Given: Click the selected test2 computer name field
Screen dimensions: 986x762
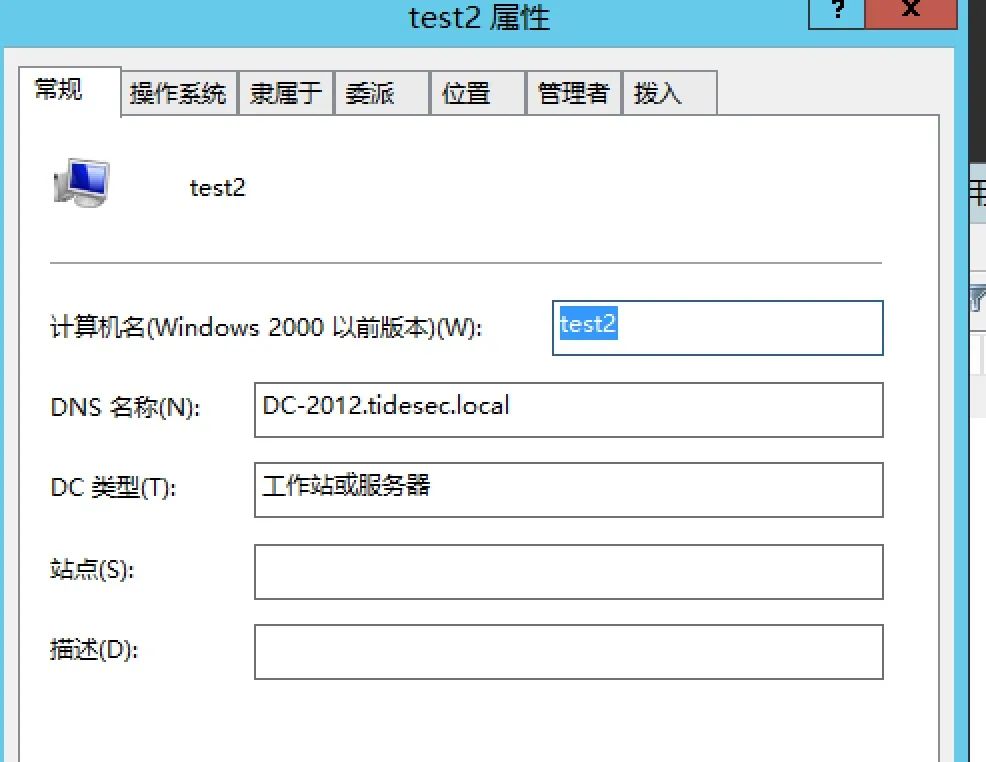Looking at the screenshot, I should tap(717, 328).
